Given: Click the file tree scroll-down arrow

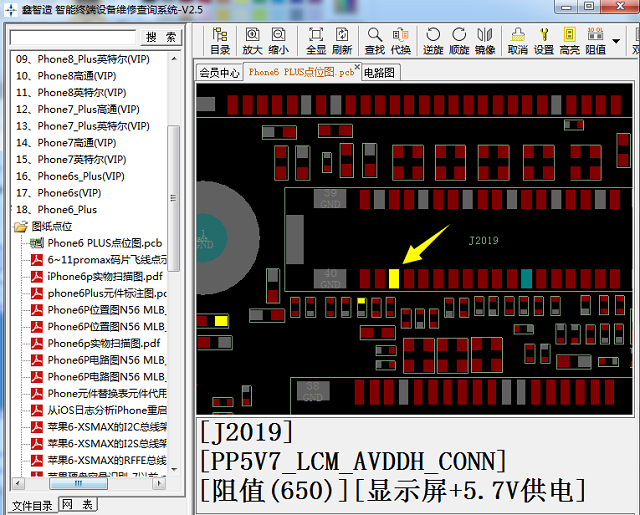Looking at the screenshot, I should pos(174,469).
